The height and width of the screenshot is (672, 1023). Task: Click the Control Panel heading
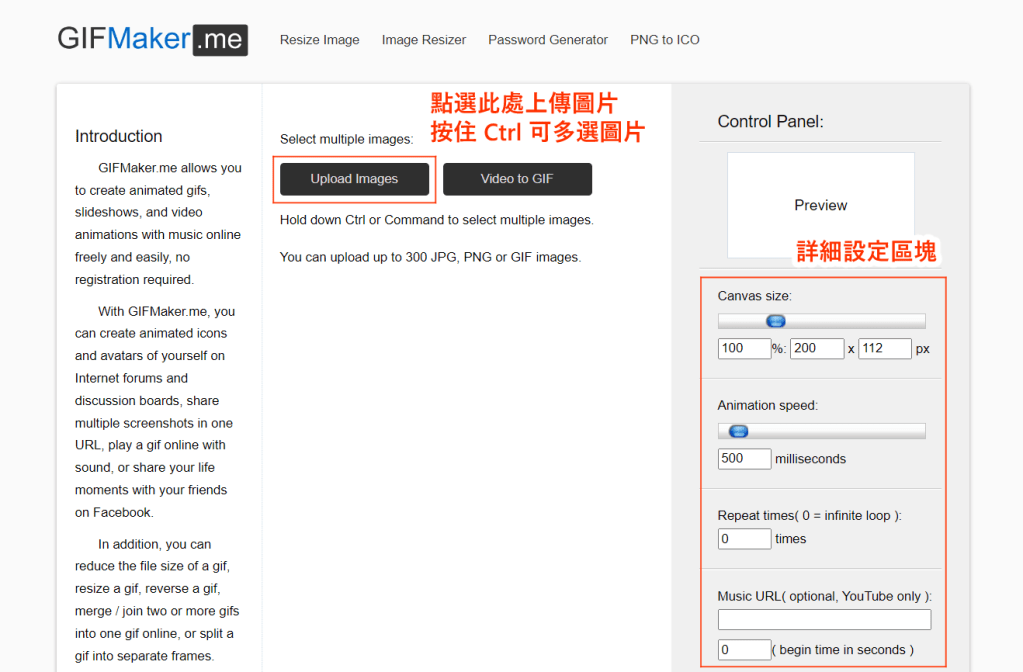tap(770, 122)
